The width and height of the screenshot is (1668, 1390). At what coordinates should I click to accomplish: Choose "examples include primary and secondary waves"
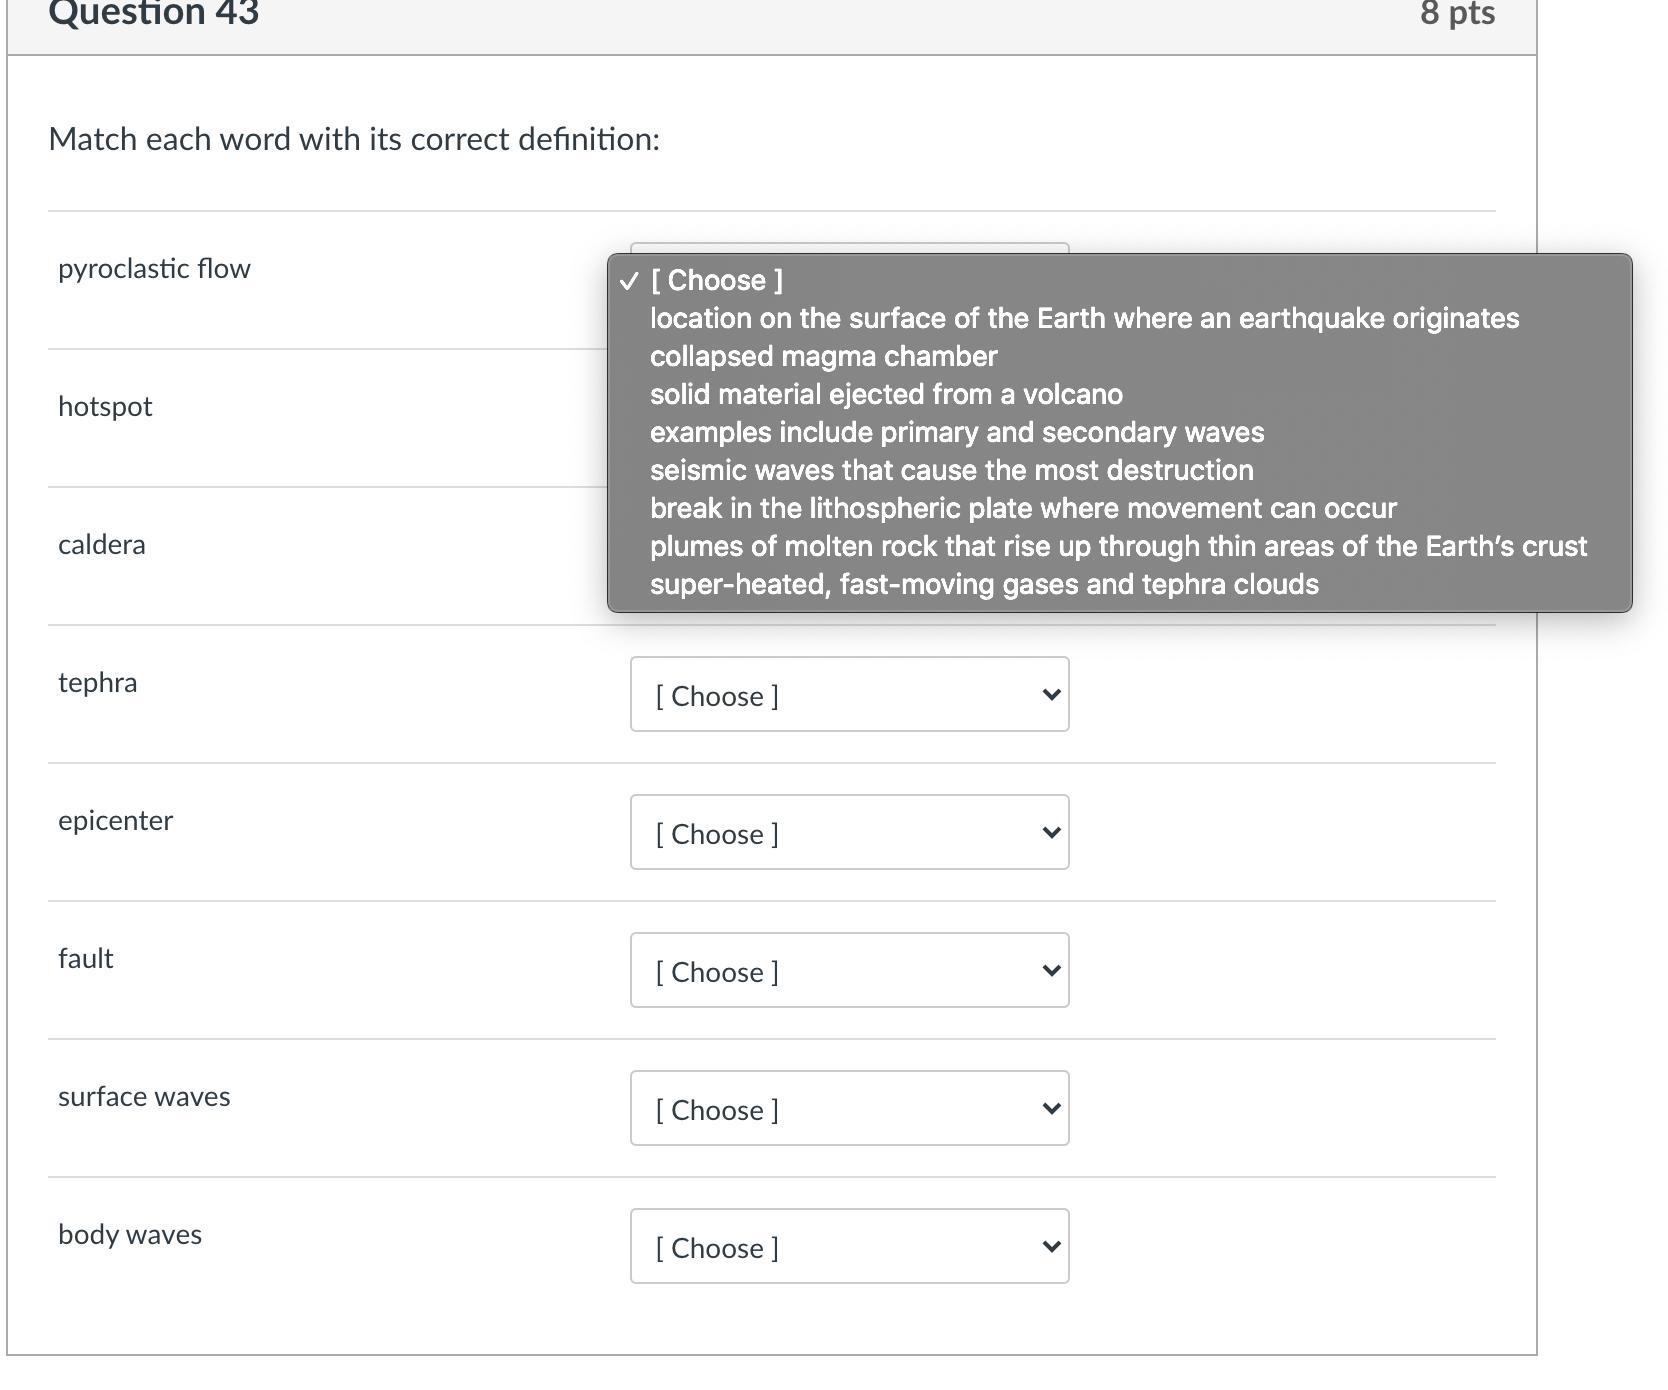[x=957, y=433]
